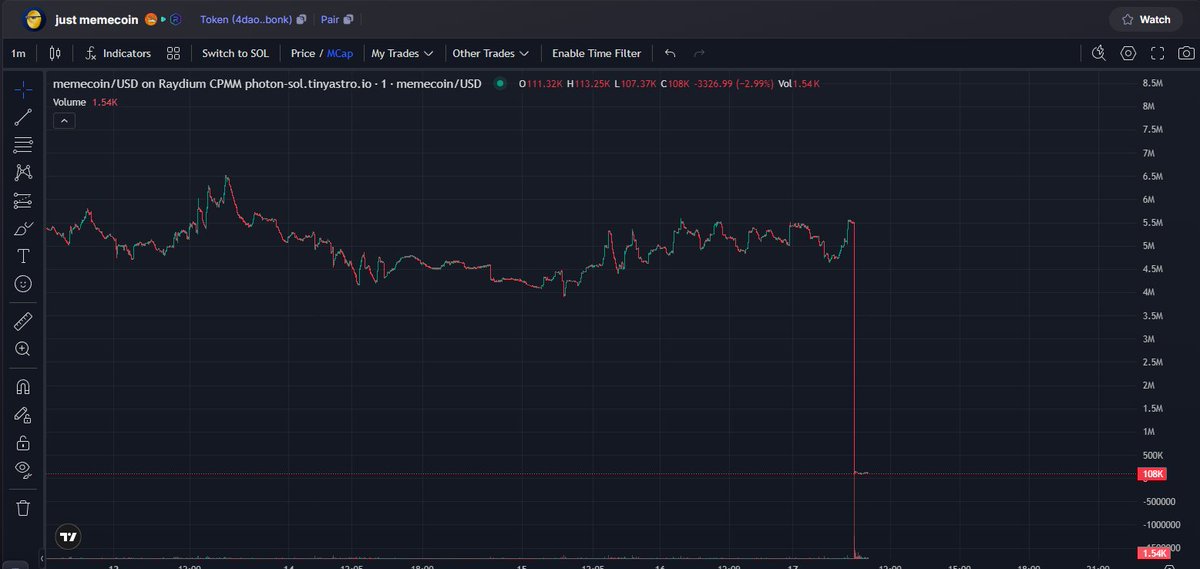Click the just memecoin avatar image
Image resolution: width=1200 pixels, height=569 pixels.
coord(35,19)
